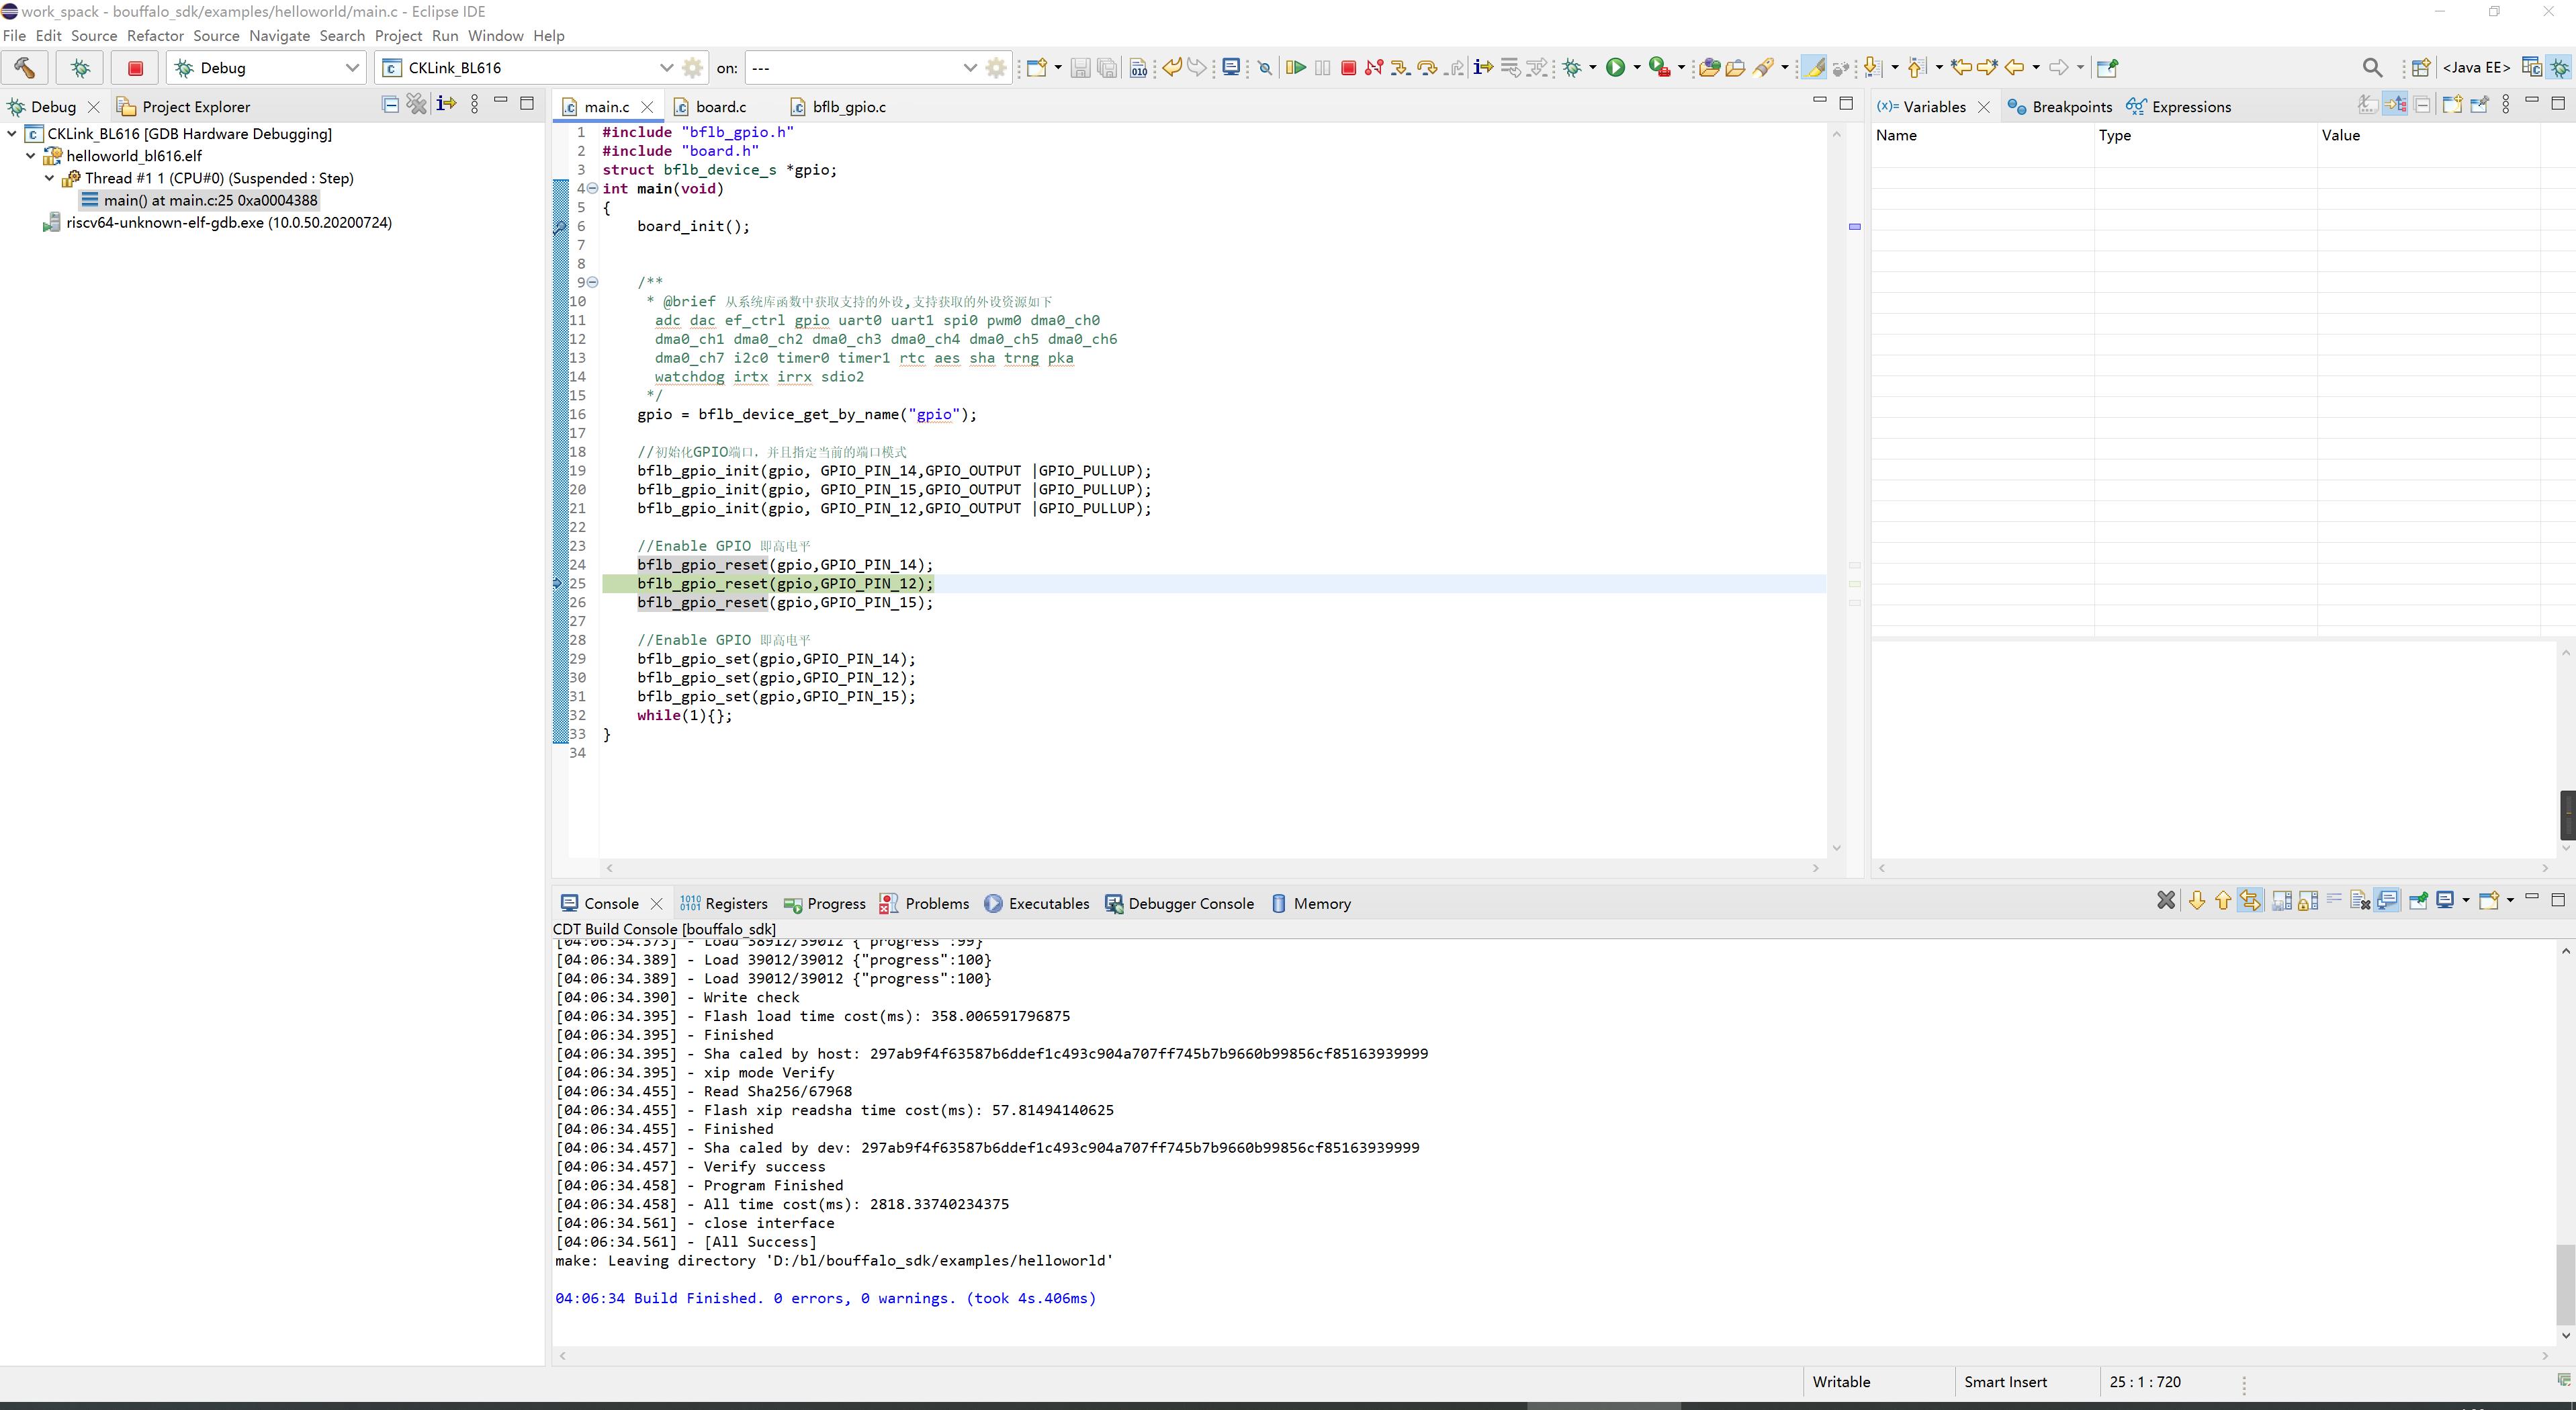
Task: Open the CKLink_BL616 launch configuration dropdown
Action: (x=666, y=68)
